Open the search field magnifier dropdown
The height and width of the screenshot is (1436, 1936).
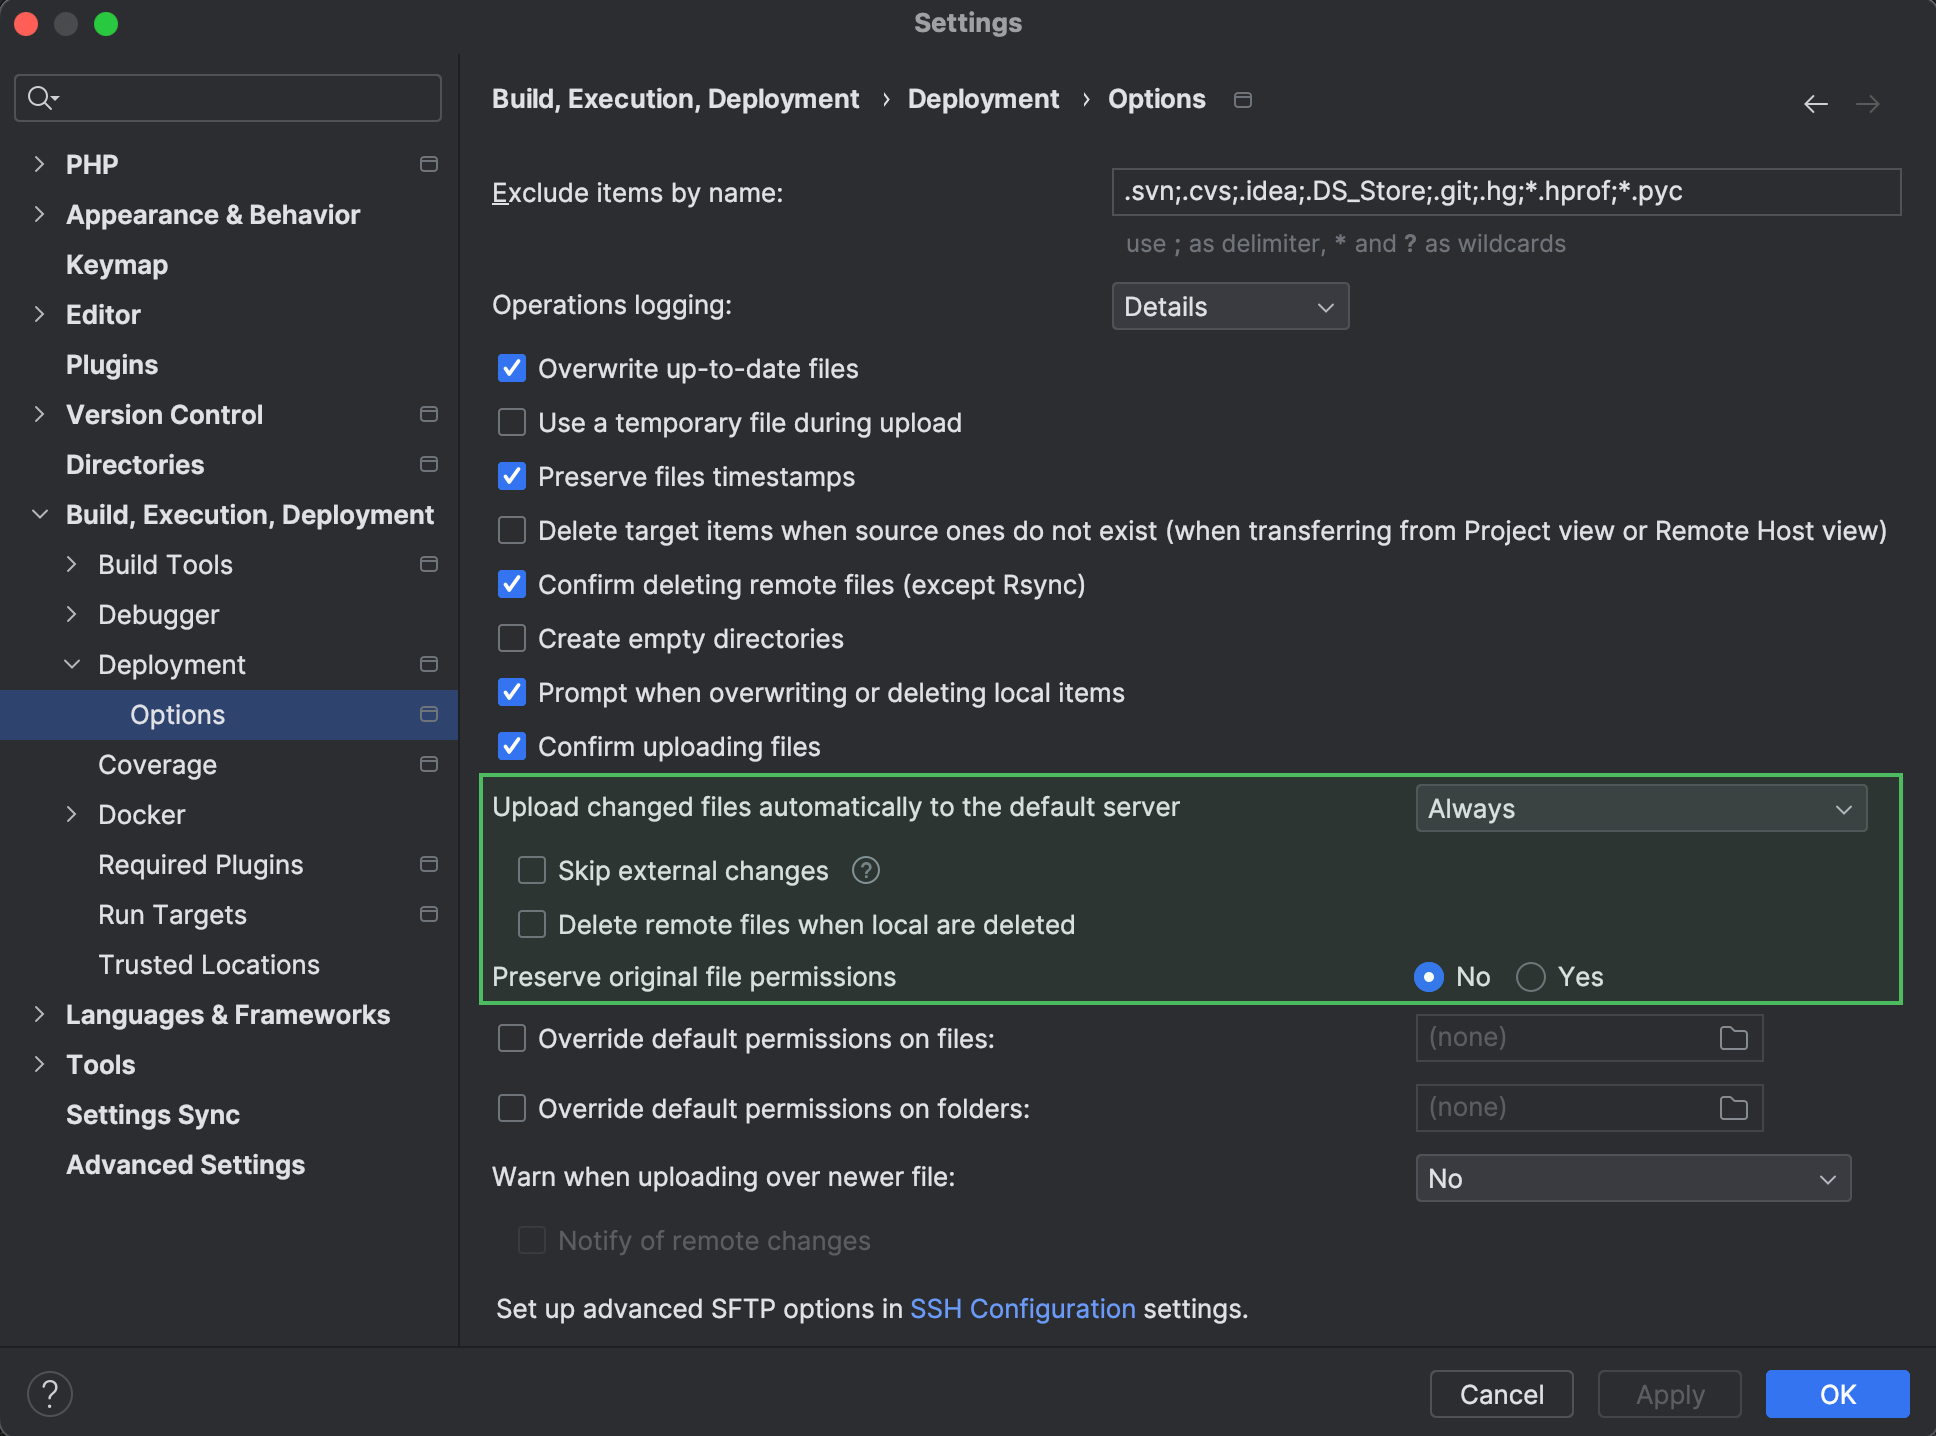pos(41,97)
